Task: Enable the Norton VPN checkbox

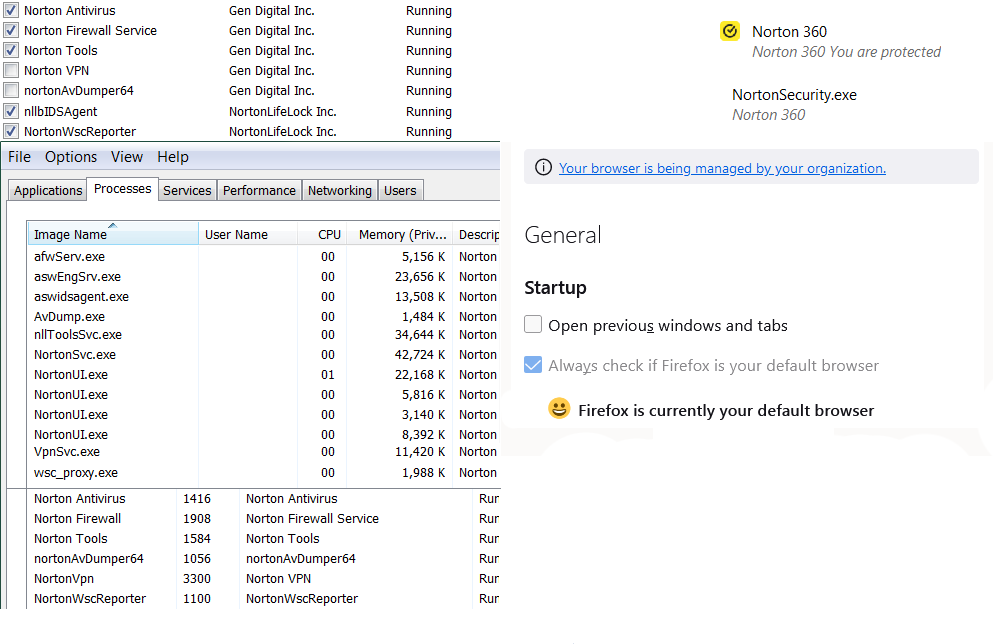Action: [x=11, y=70]
